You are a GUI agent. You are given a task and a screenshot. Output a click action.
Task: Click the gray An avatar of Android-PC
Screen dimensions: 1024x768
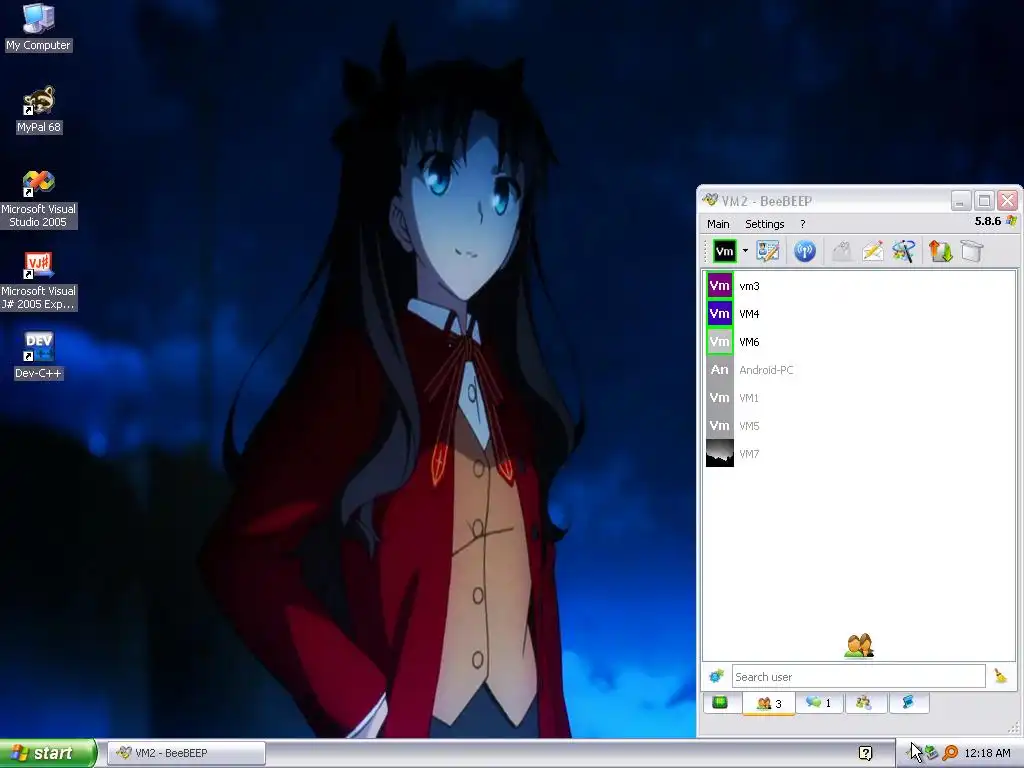[720, 370]
